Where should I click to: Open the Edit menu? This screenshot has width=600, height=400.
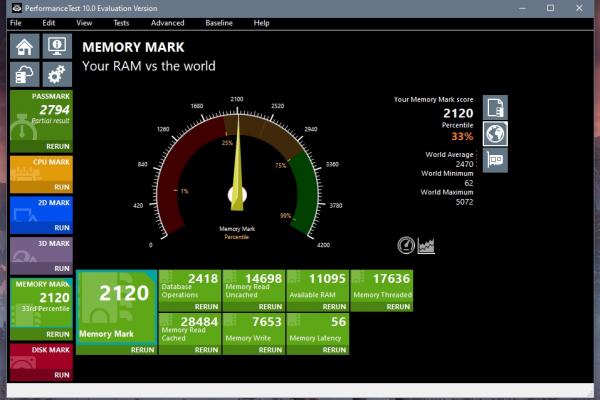coord(49,23)
